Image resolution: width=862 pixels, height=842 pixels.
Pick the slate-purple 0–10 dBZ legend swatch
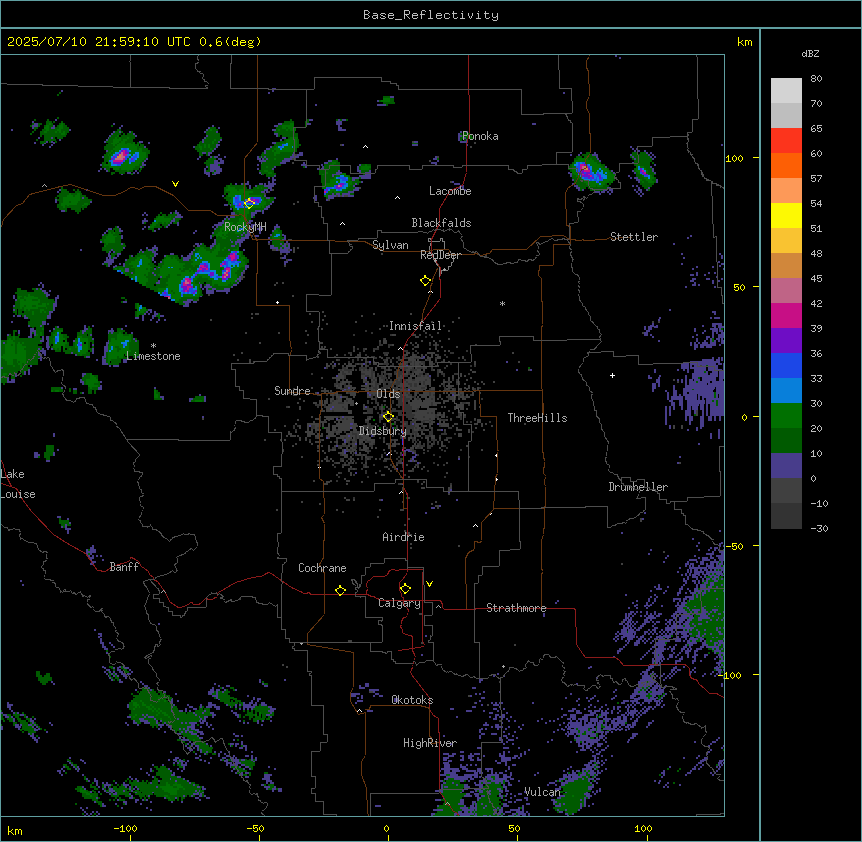[786, 466]
